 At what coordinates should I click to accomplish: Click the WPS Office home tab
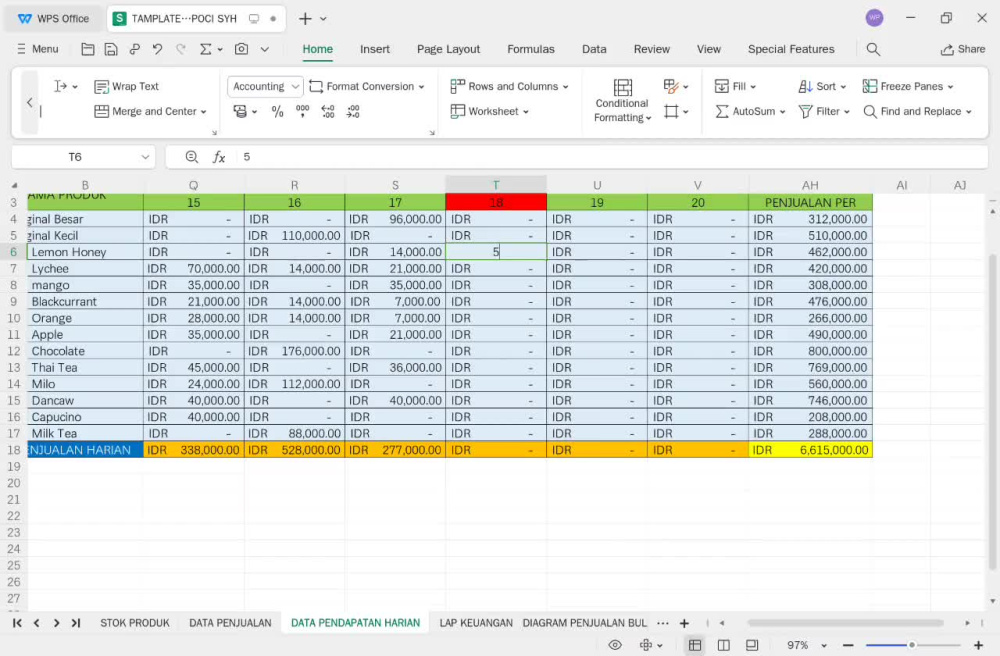point(54,18)
